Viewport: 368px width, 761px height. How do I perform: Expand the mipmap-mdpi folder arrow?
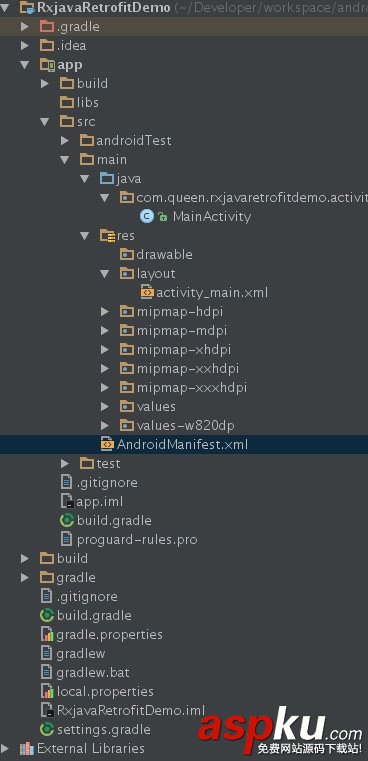[104, 331]
